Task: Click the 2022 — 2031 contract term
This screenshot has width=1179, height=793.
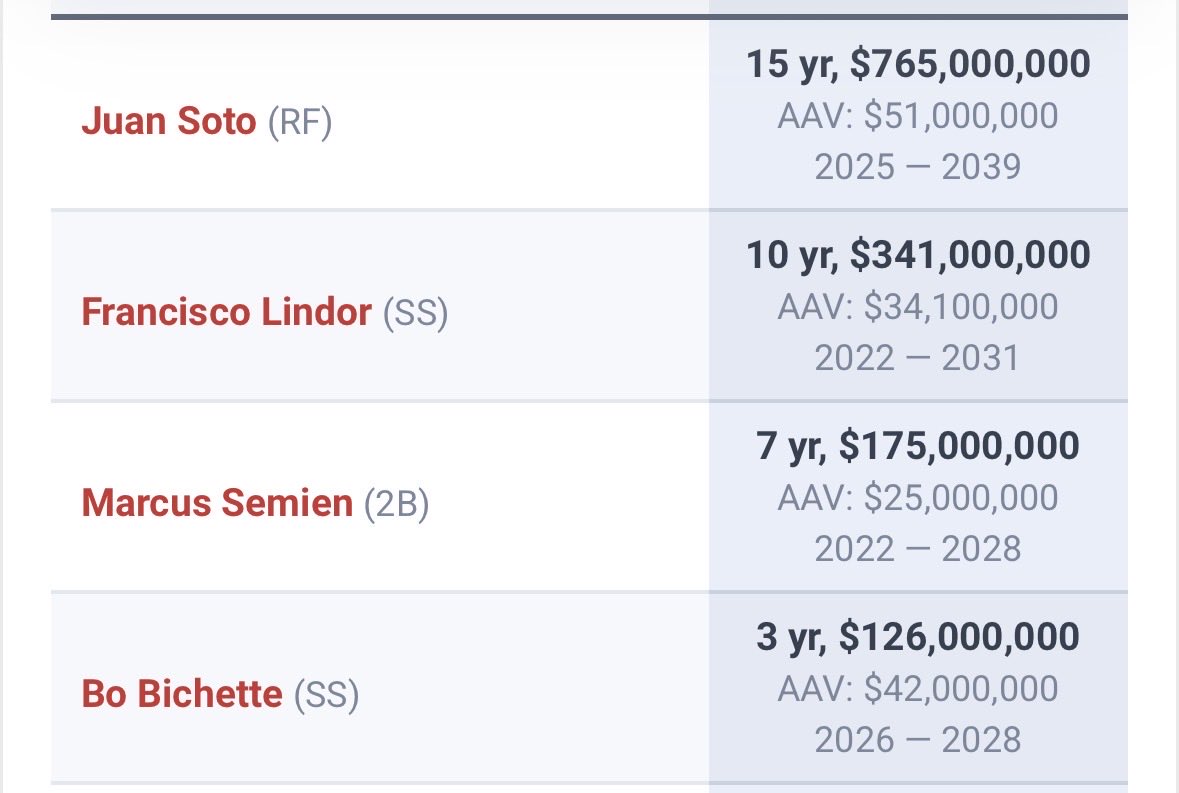Action: click(x=918, y=357)
